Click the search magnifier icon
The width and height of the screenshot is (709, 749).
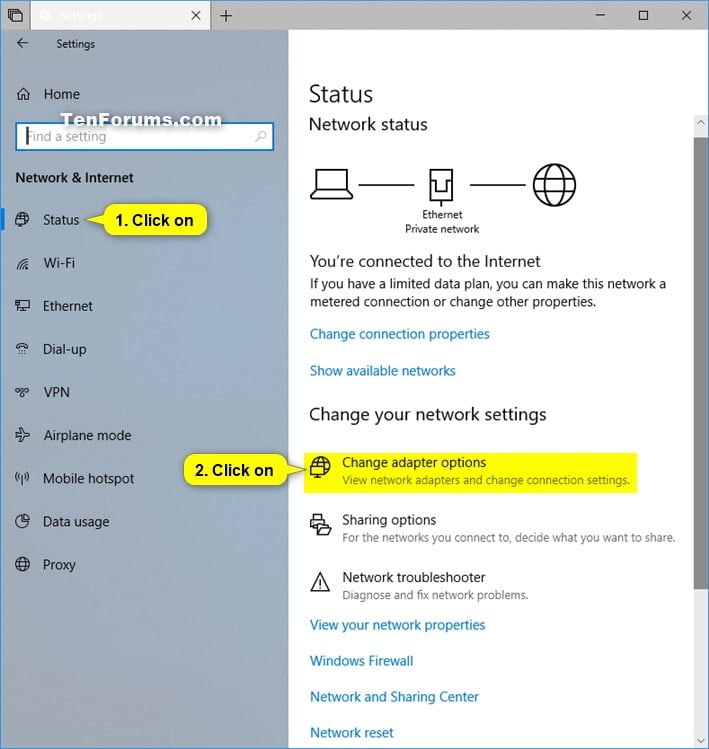[x=260, y=137]
